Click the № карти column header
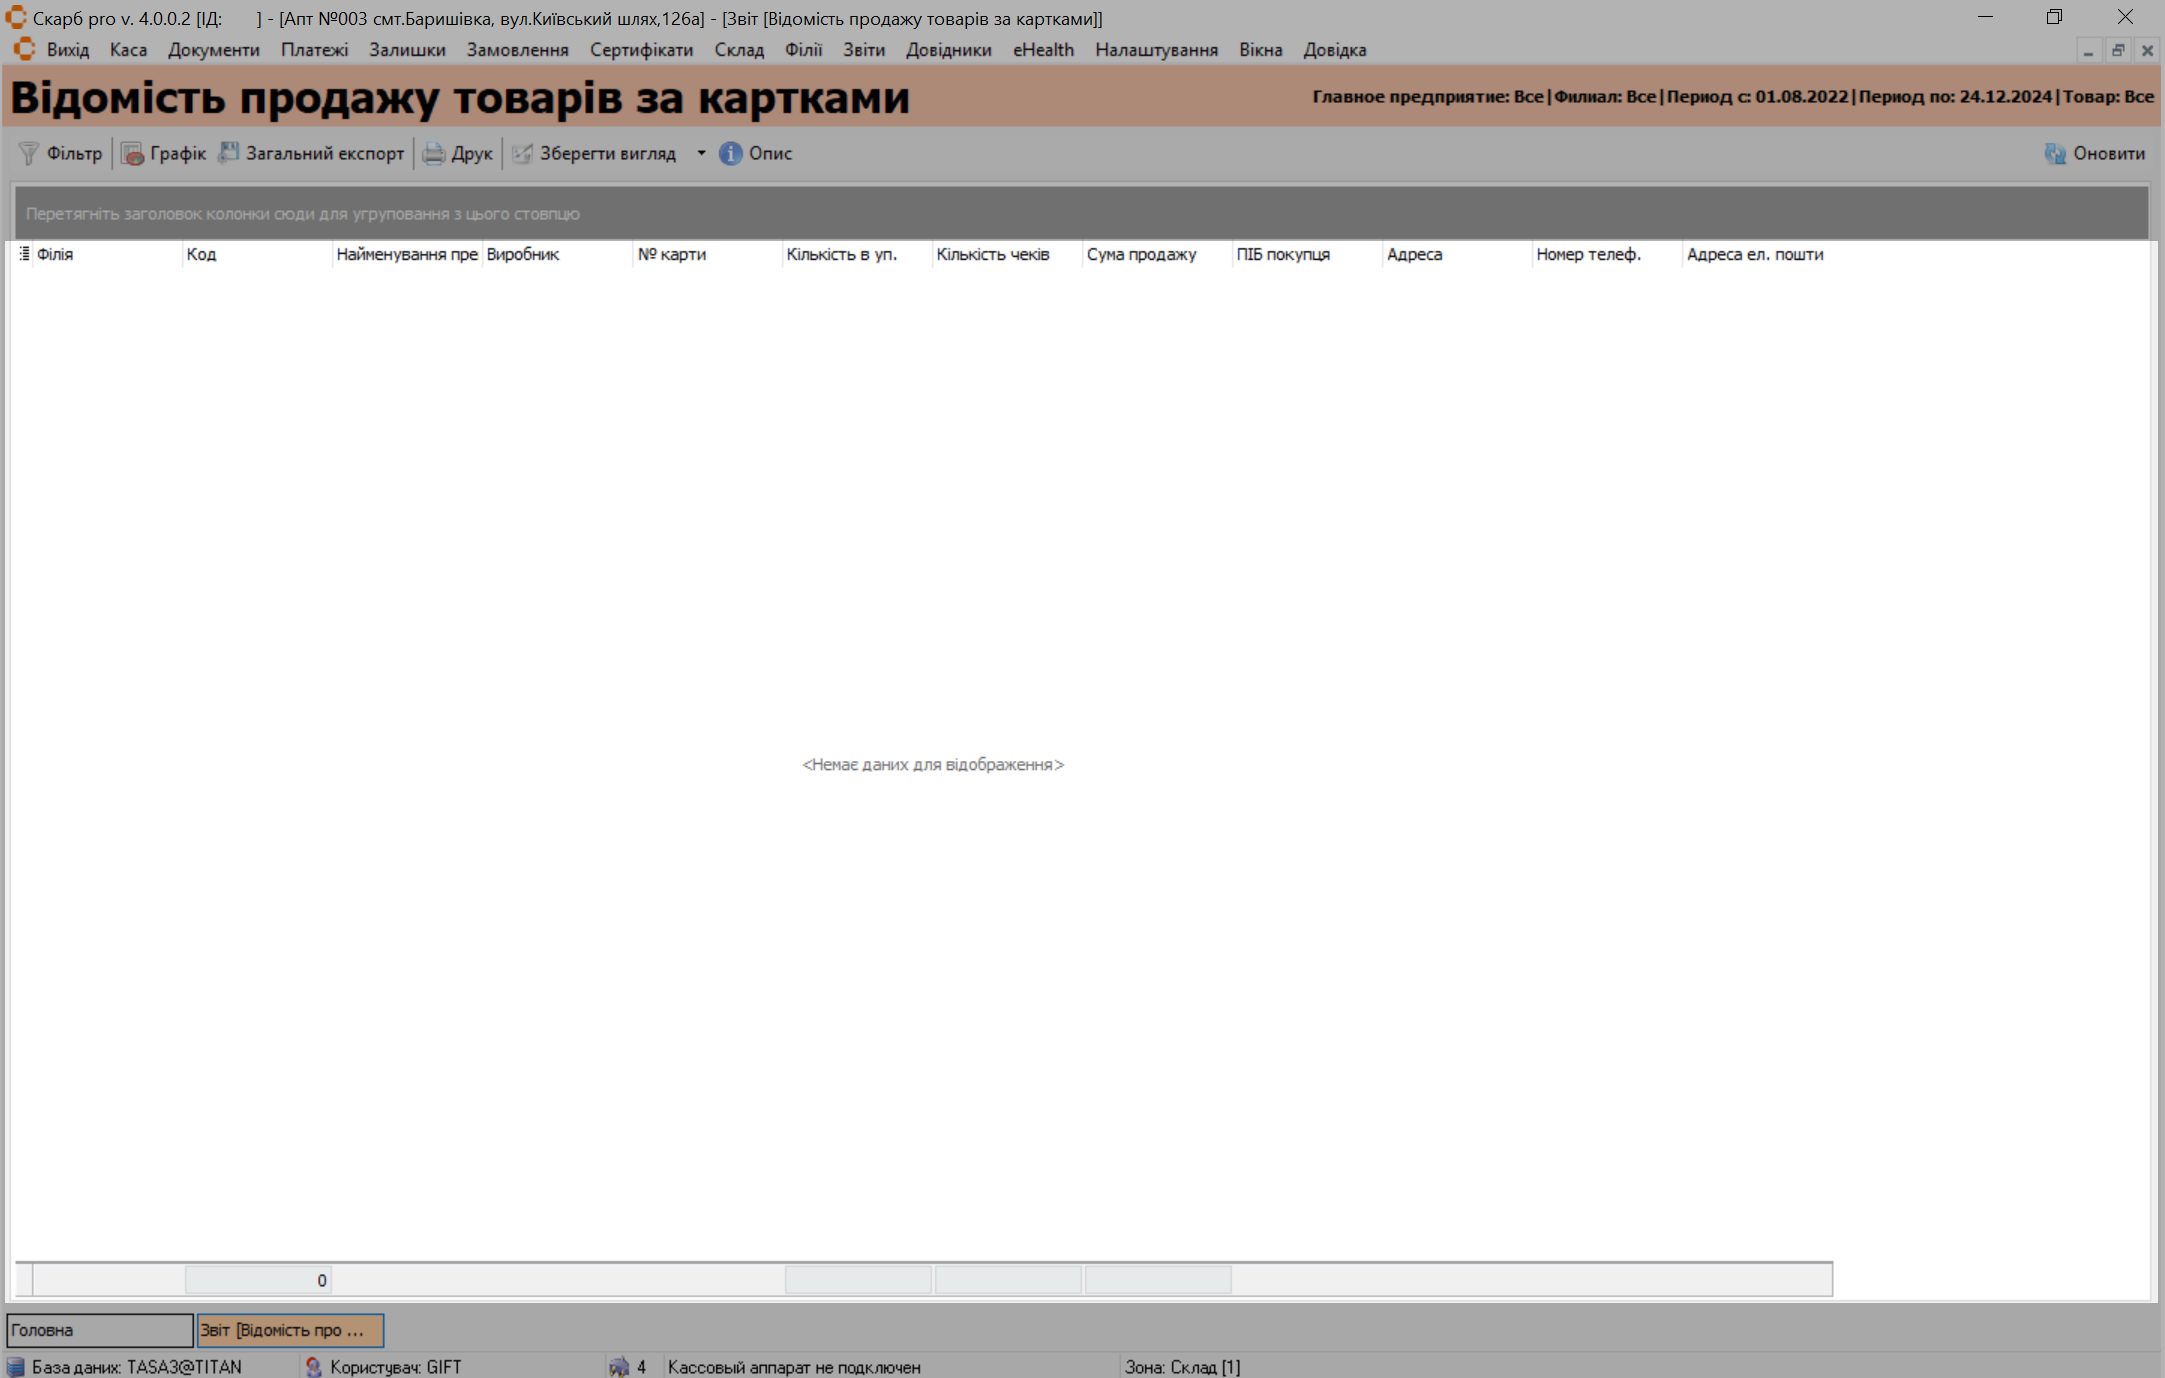The image size is (2165, 1378). click(672, 254)
